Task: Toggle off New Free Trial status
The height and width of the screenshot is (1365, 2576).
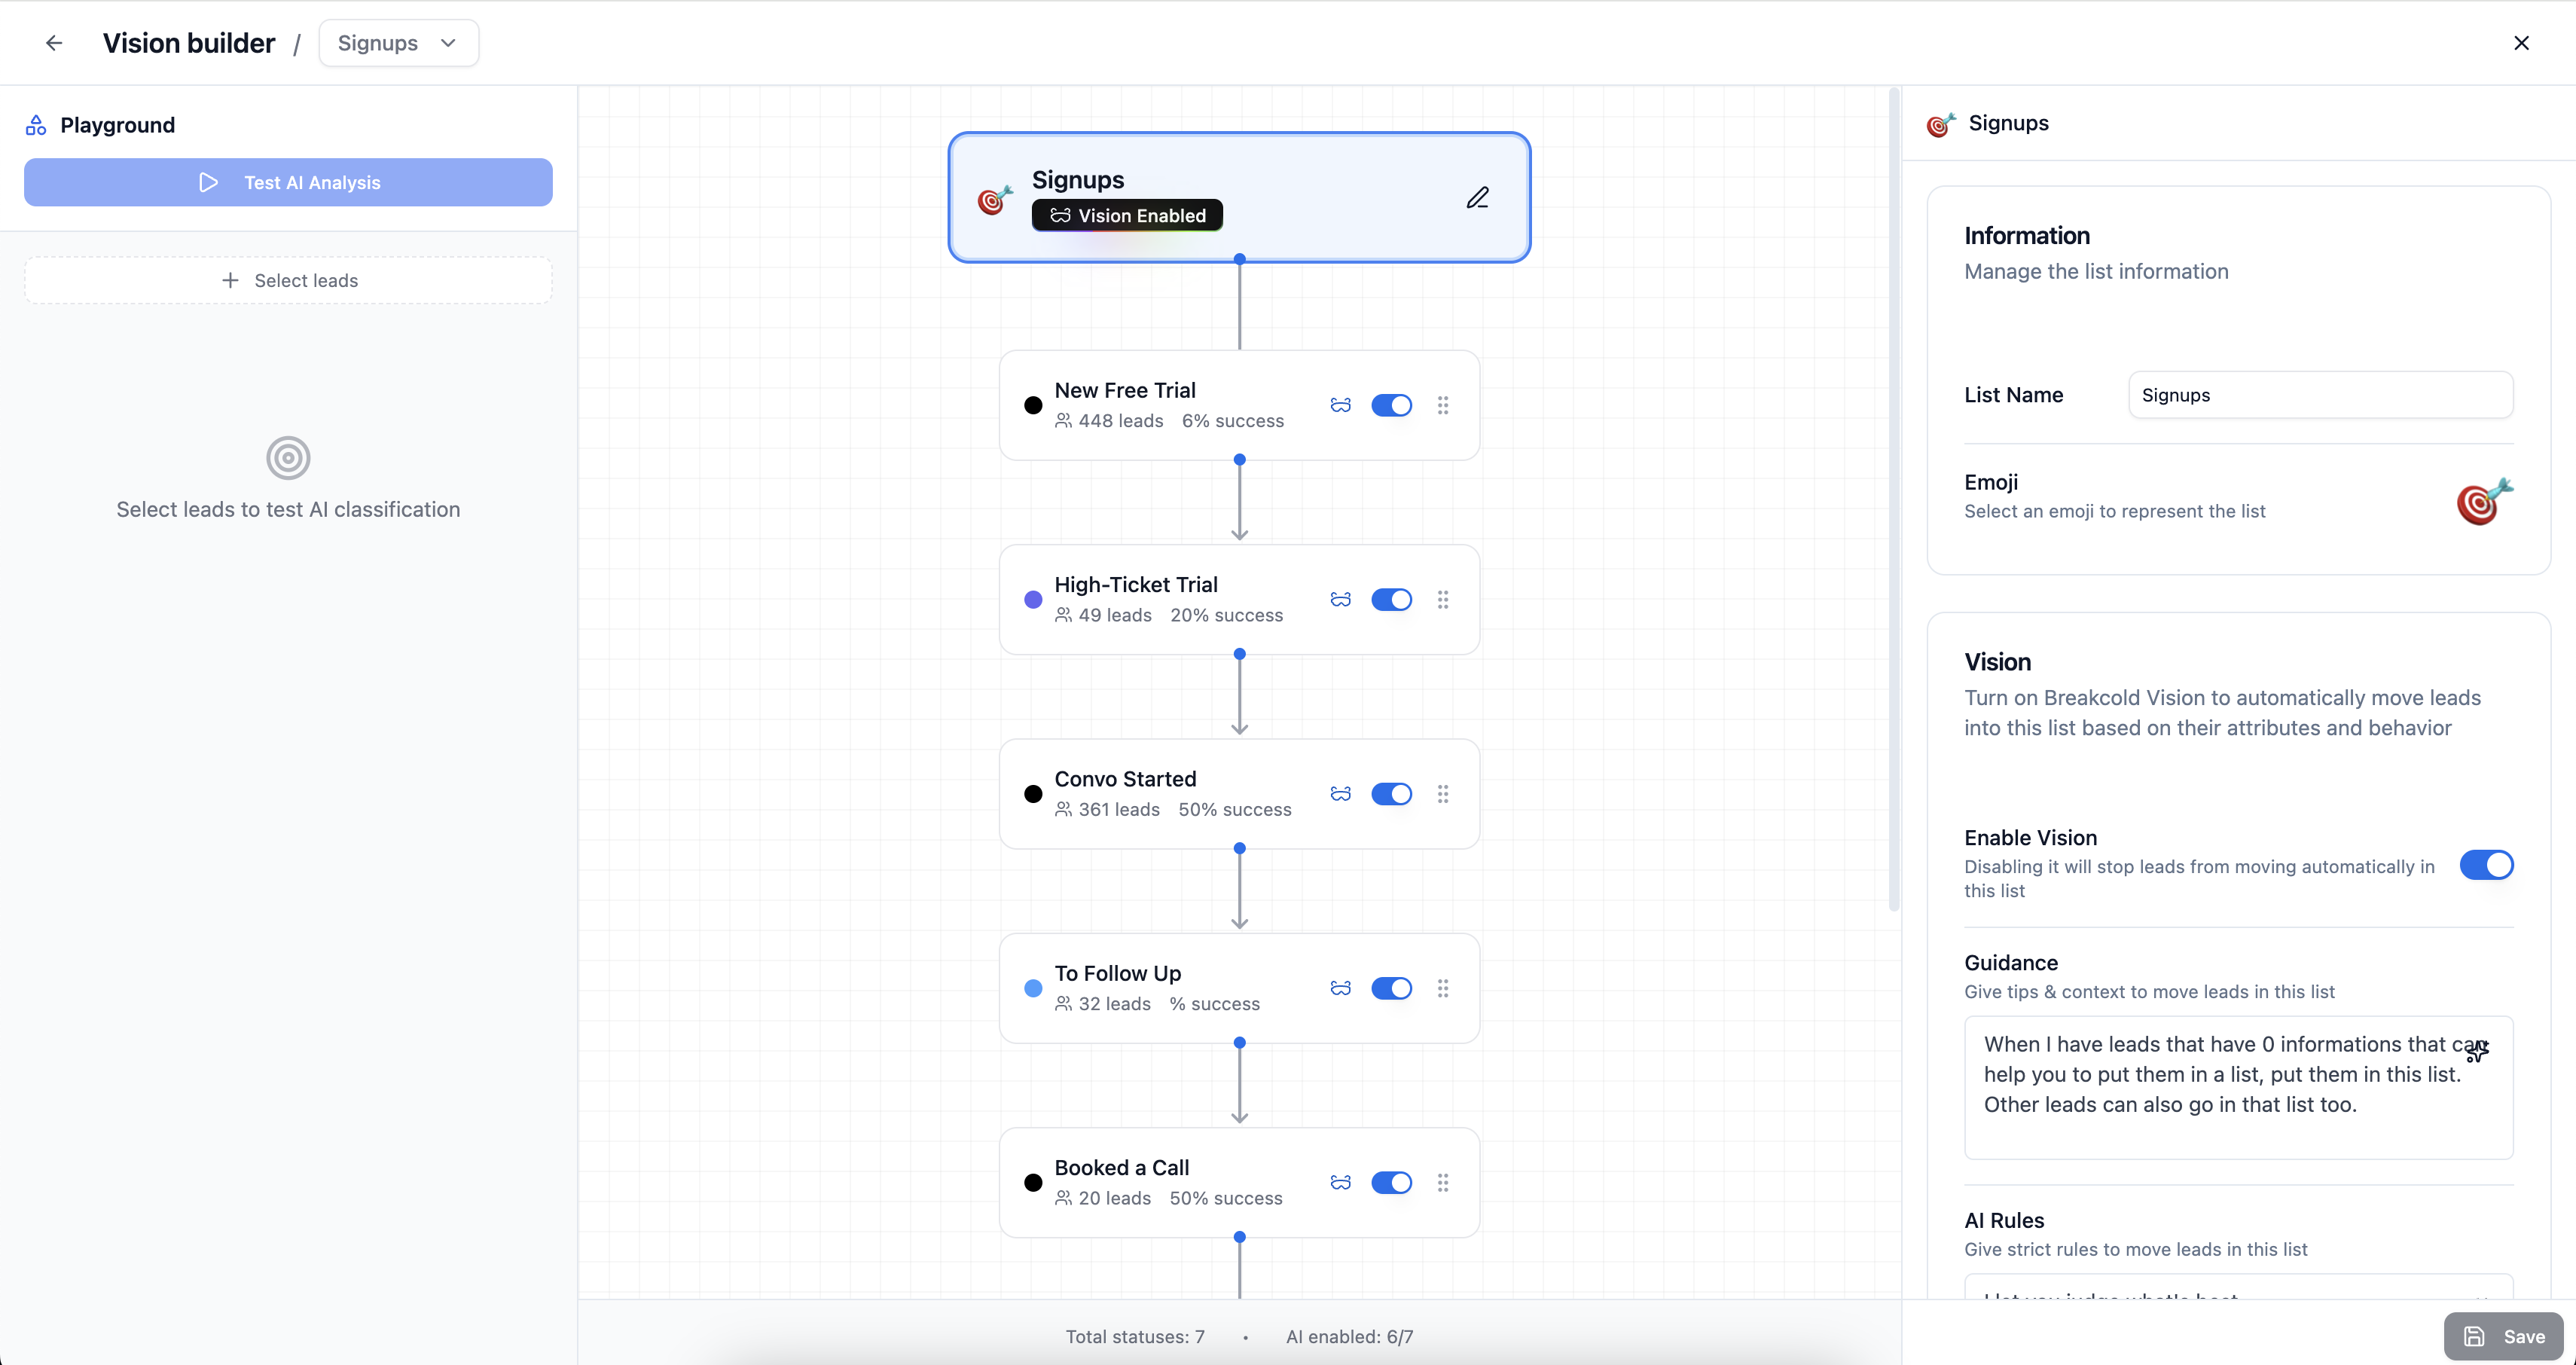Action: (x=1391, y=405)
